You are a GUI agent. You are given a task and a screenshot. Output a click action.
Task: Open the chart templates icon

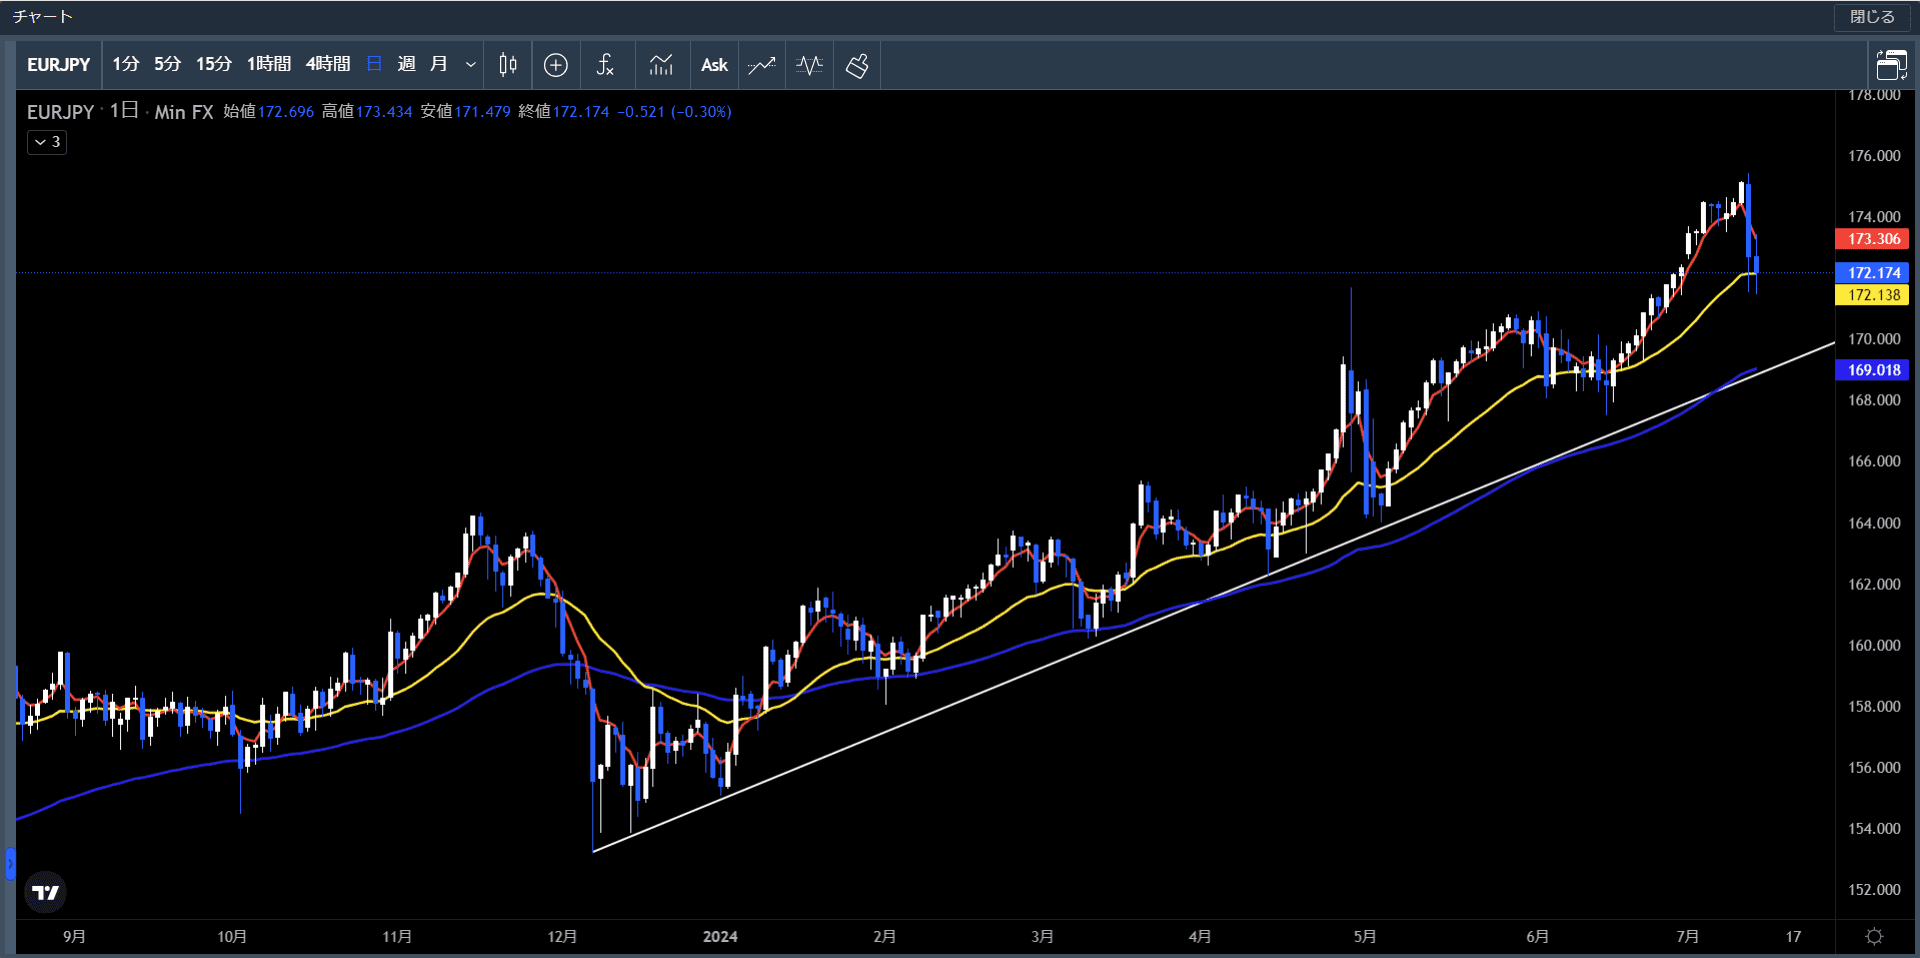click(661, 65)
